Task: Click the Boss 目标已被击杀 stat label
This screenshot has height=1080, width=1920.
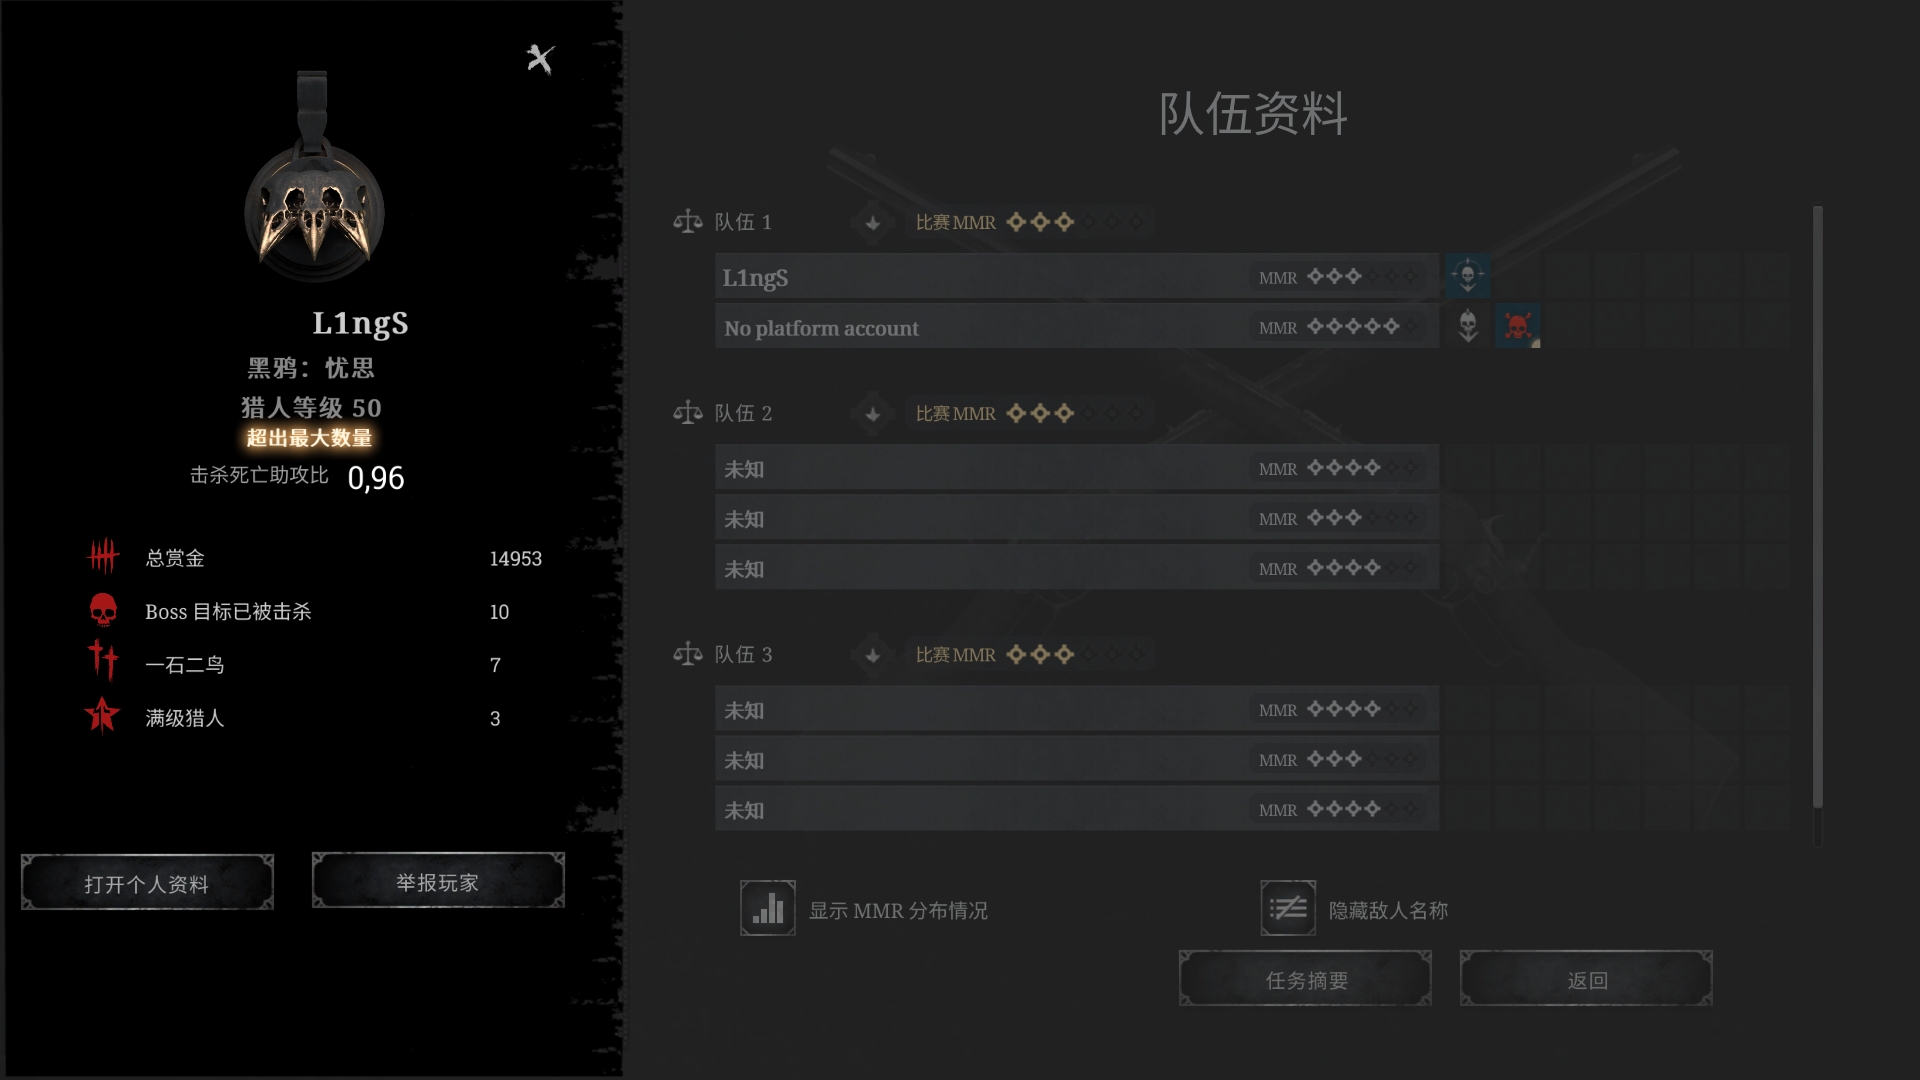Action: coord(228,612)
